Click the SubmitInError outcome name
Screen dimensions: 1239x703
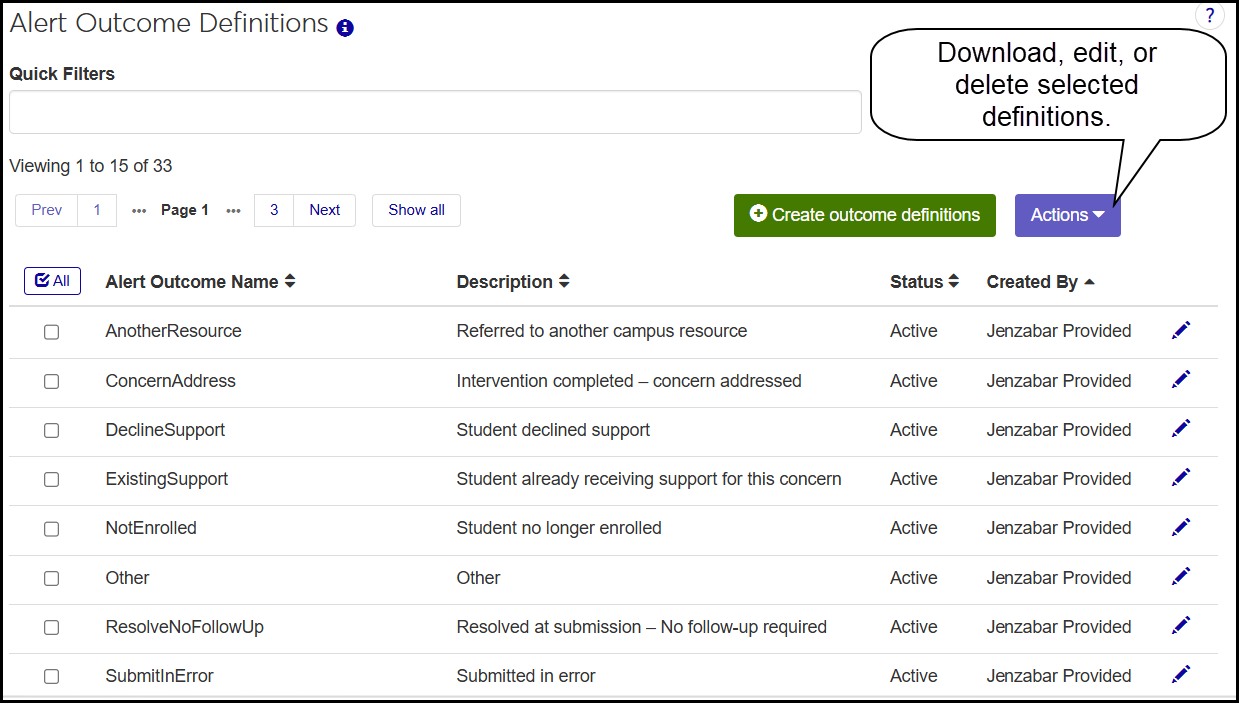click(160, 676)
